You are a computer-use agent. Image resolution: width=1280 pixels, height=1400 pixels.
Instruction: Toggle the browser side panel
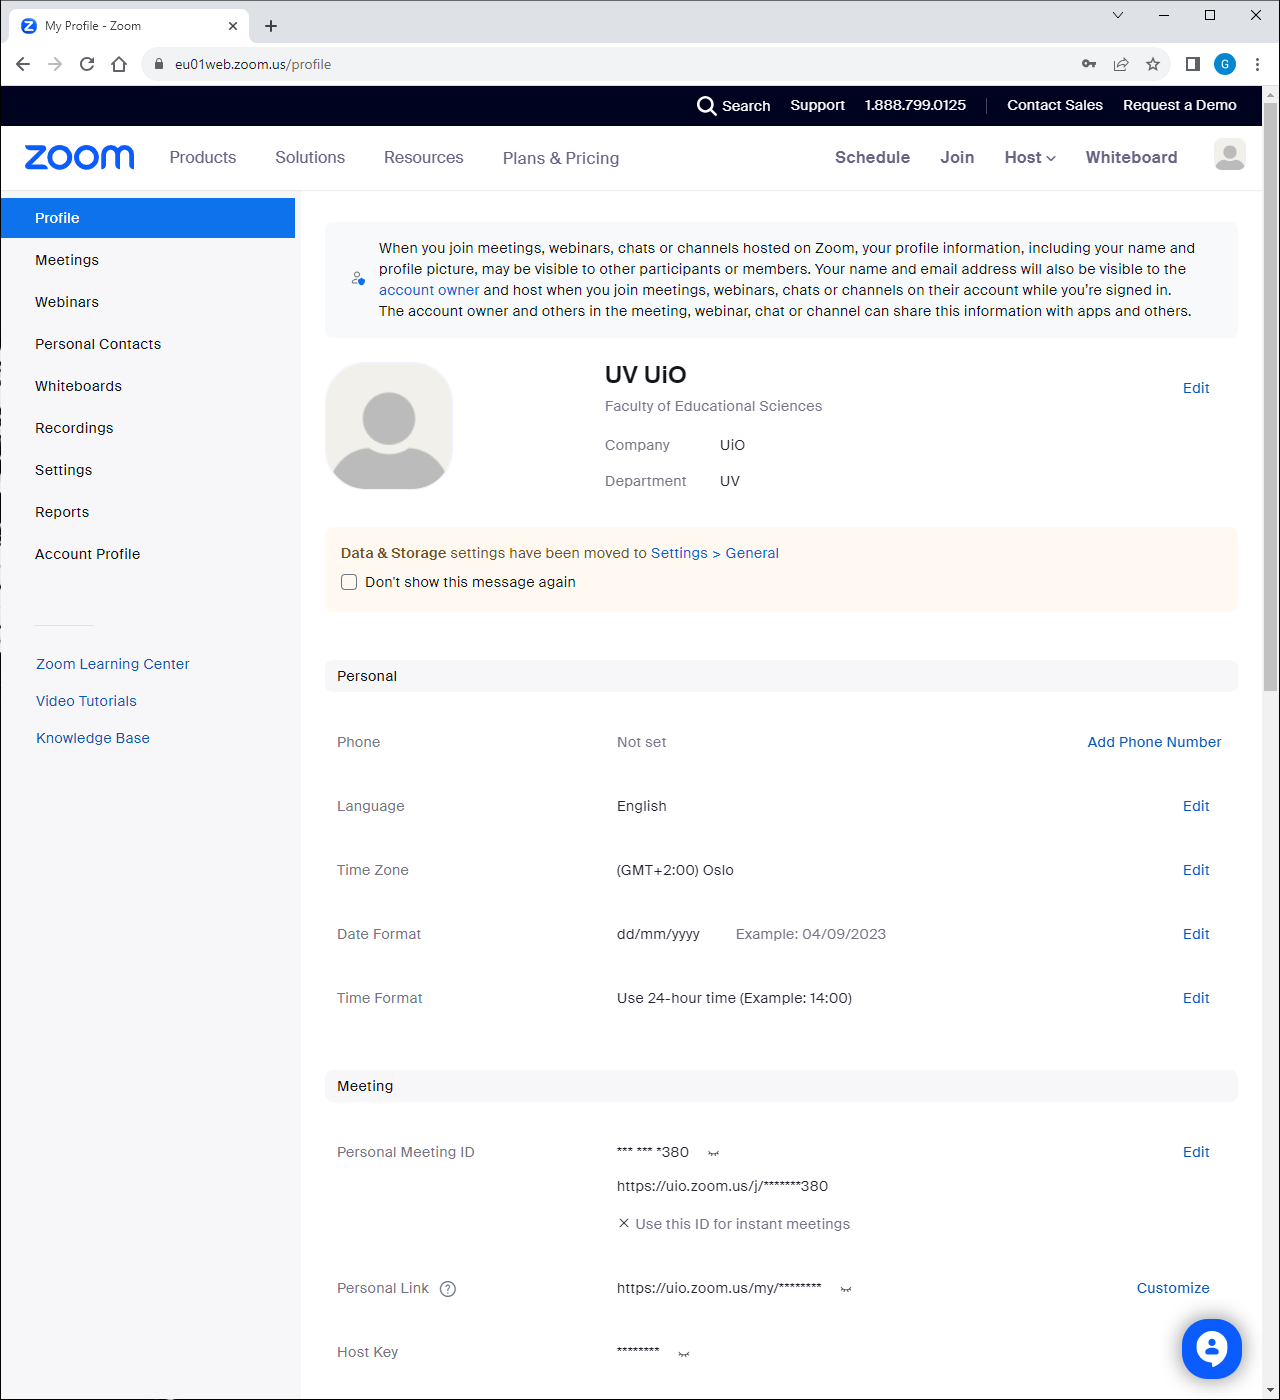1193,64
